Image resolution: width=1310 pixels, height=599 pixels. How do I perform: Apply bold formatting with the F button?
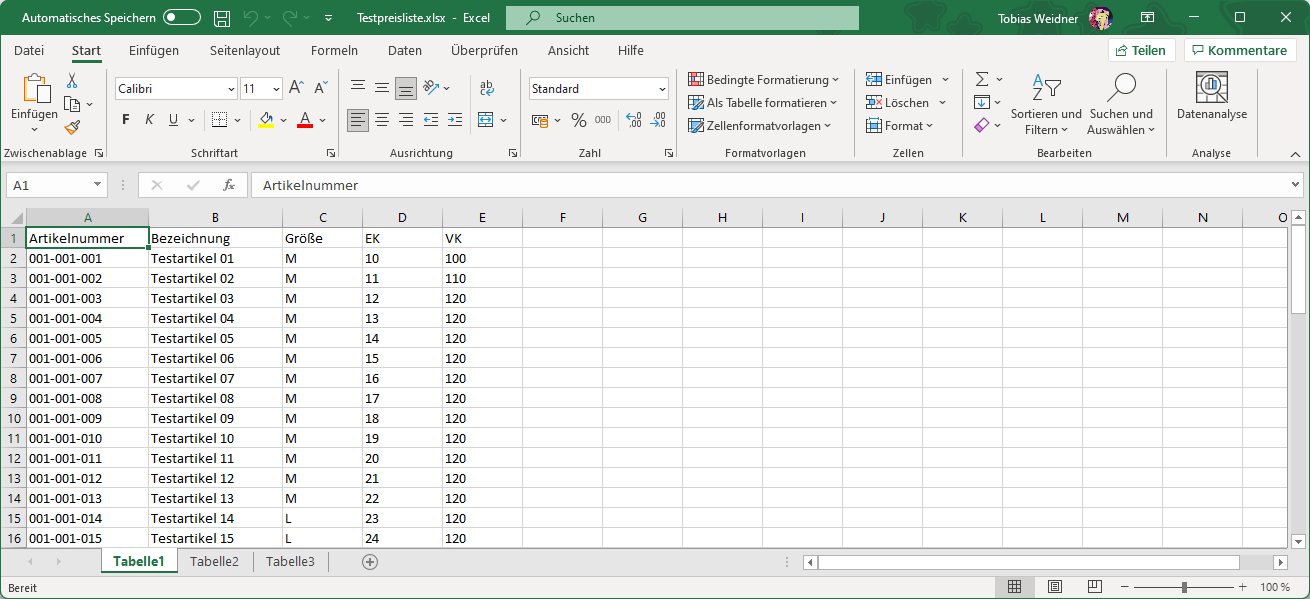click(x=126, y=120)
